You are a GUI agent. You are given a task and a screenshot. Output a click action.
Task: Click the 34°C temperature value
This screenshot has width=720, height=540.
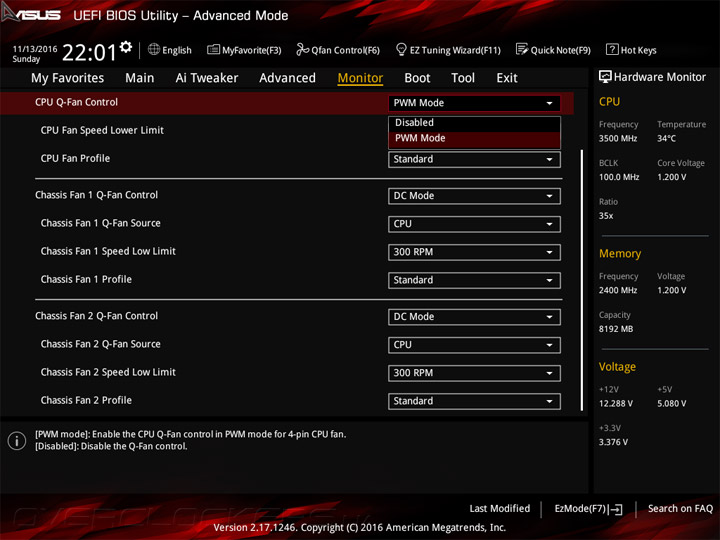tap(666, 138)
